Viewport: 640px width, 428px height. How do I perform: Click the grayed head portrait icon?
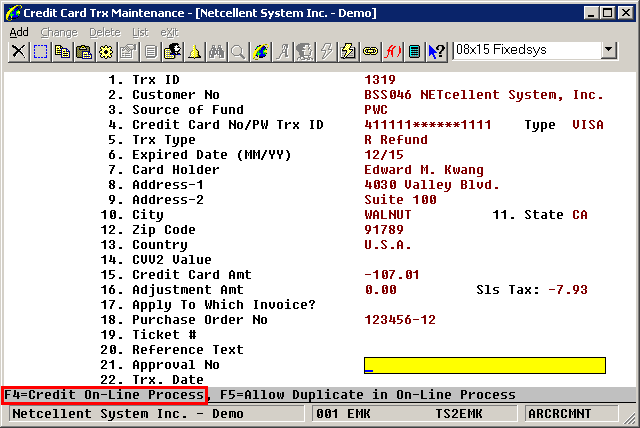(x=305, y=52)
